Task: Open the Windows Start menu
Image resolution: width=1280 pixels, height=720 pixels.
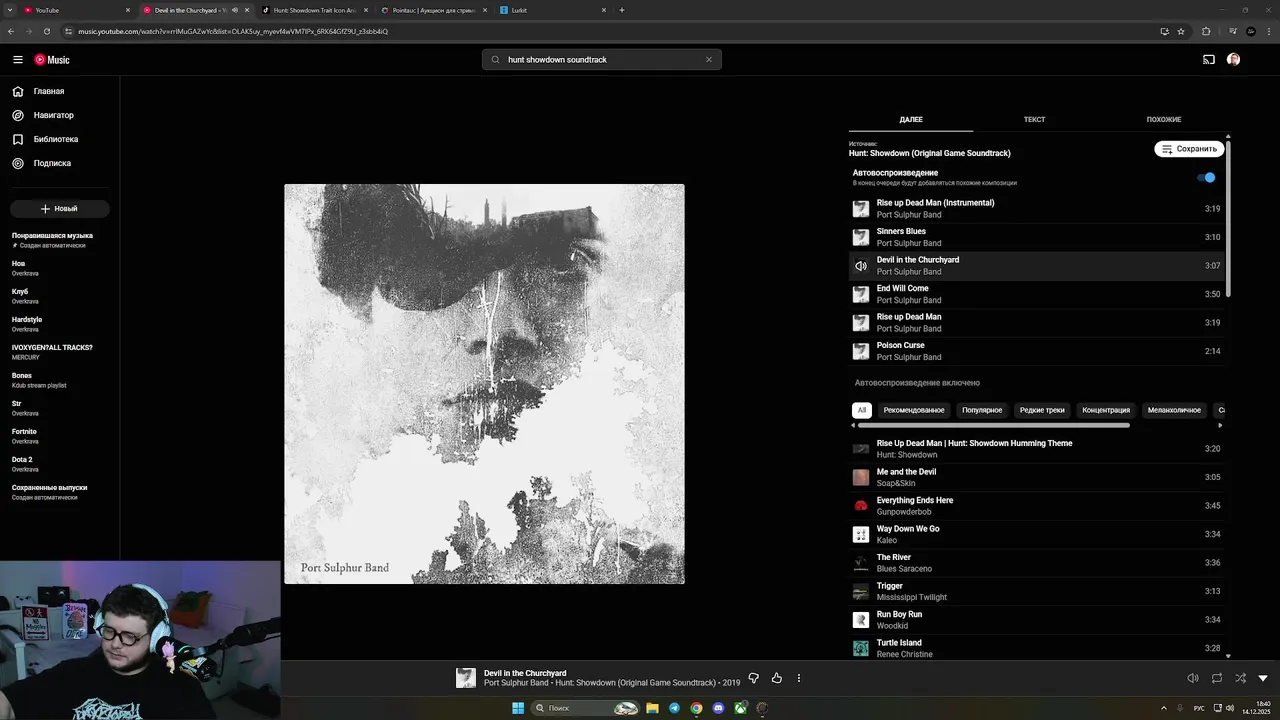Action: (x=518, y=708)
